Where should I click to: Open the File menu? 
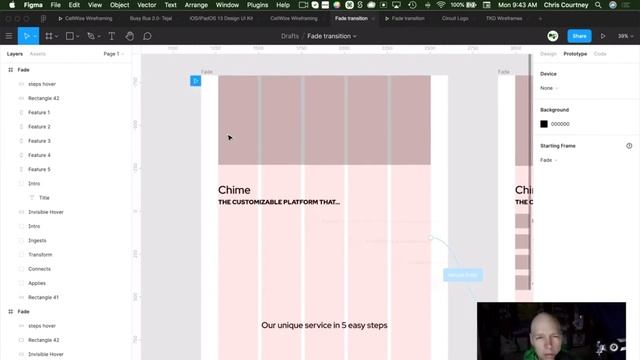56,5
